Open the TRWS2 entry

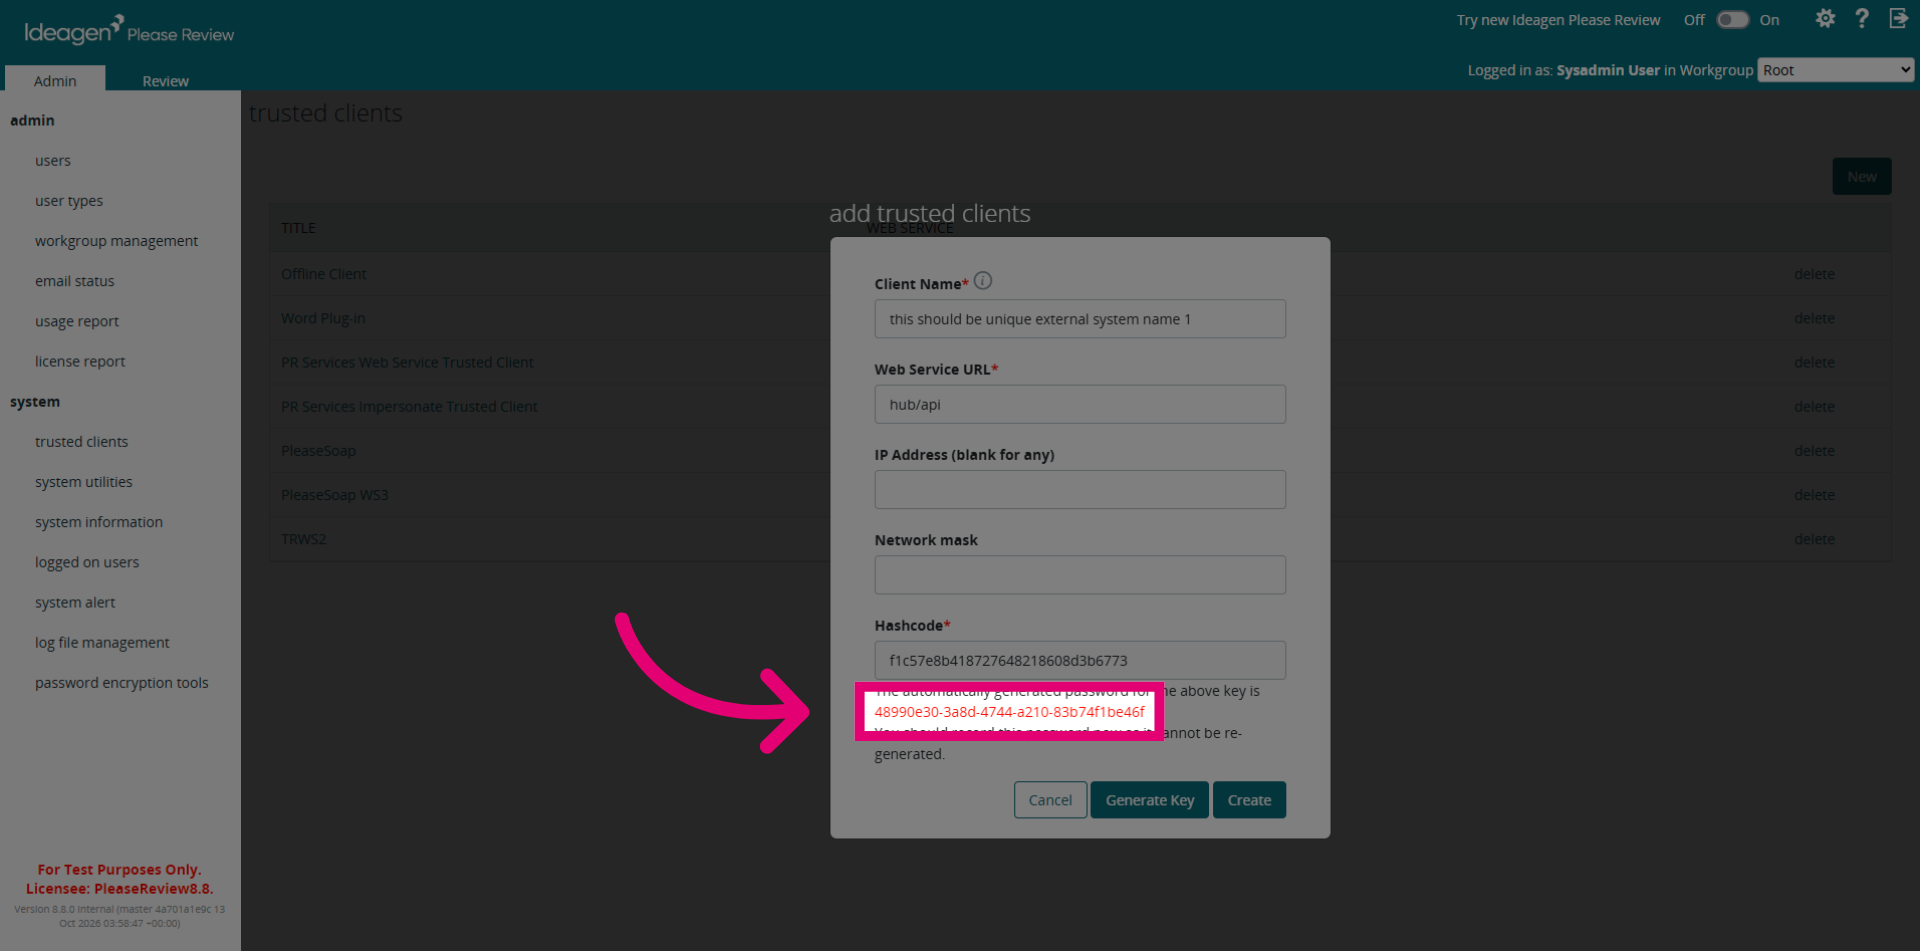pos(303,539)
